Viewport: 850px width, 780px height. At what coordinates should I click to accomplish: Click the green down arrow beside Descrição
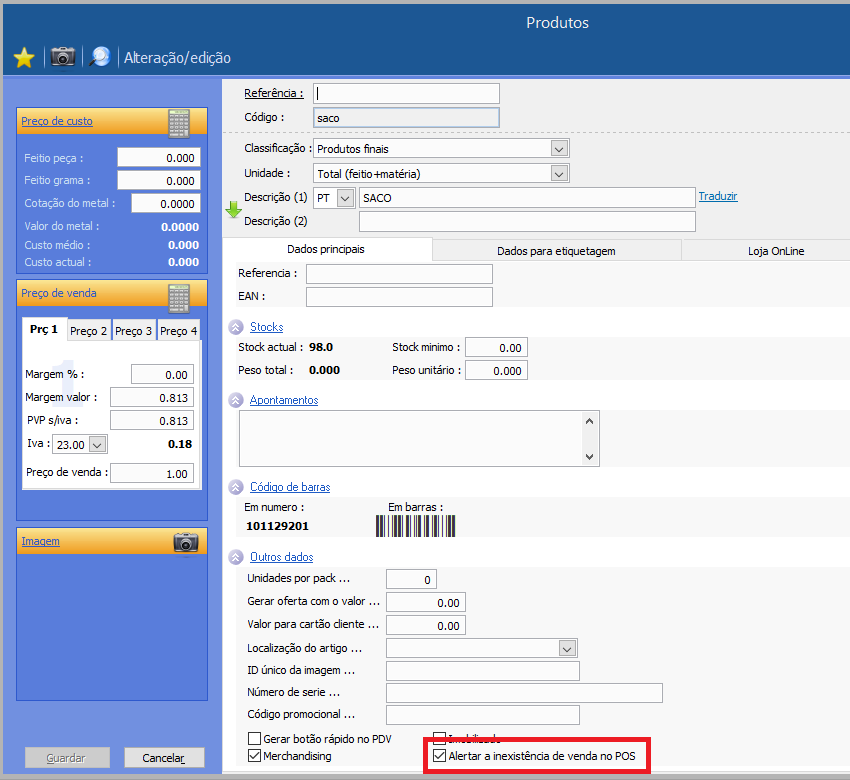click(233, 209)
